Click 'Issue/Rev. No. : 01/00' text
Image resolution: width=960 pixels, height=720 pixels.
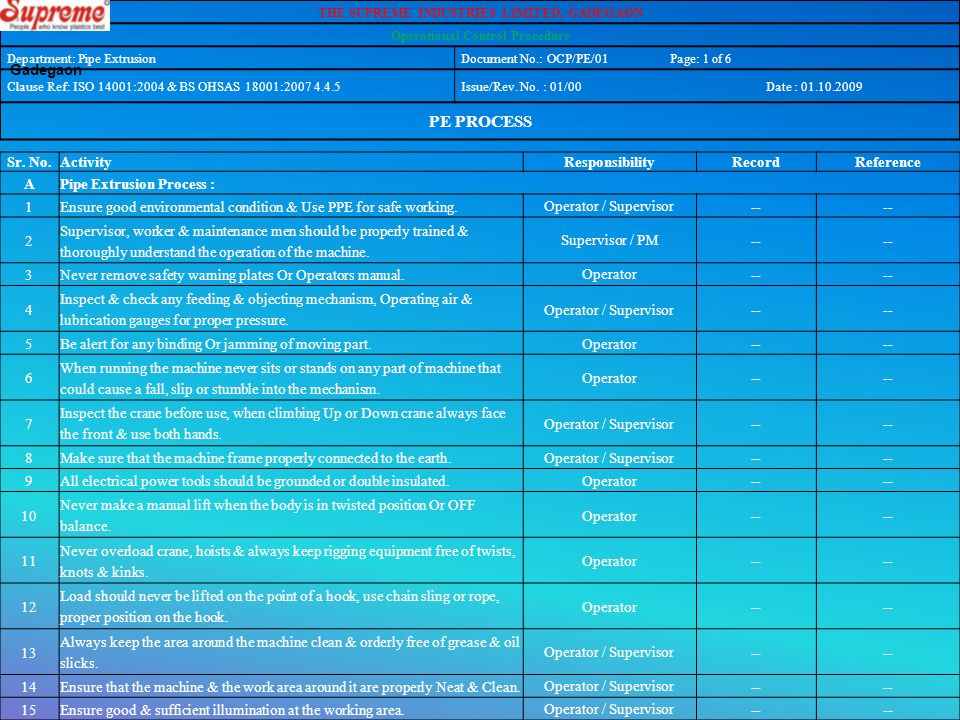[x=521, y=86]
